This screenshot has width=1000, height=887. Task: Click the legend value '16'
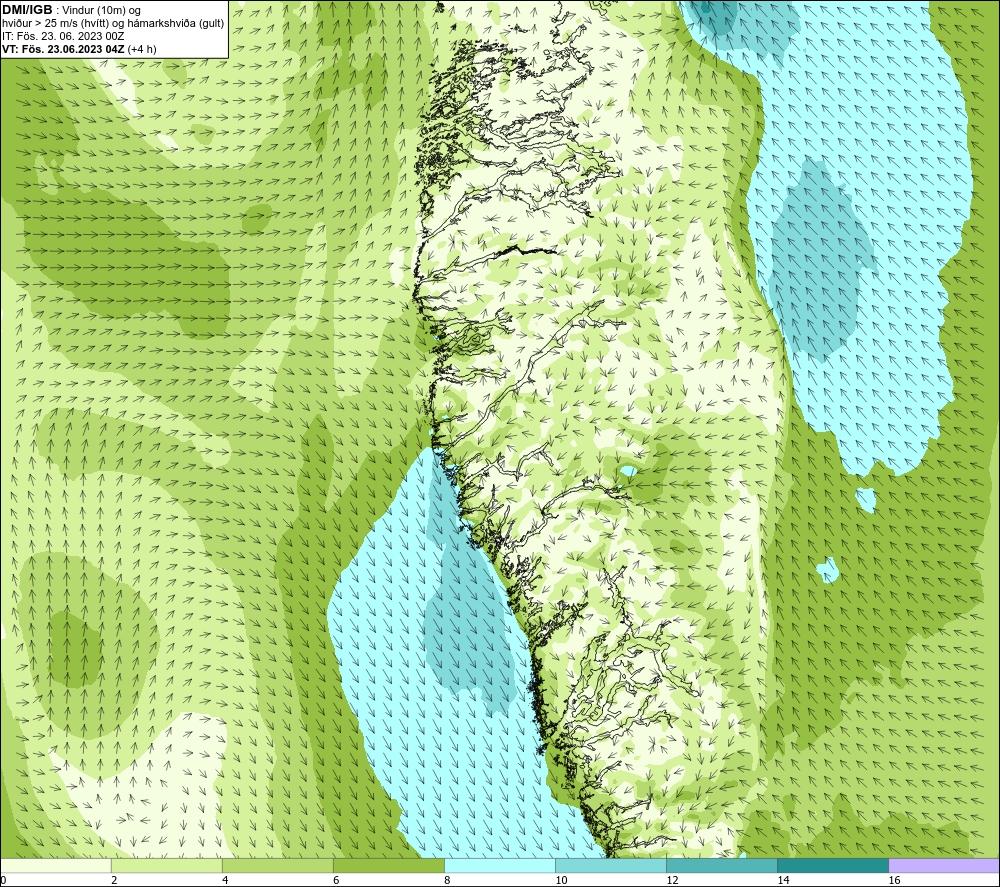(x=894, y=880)
